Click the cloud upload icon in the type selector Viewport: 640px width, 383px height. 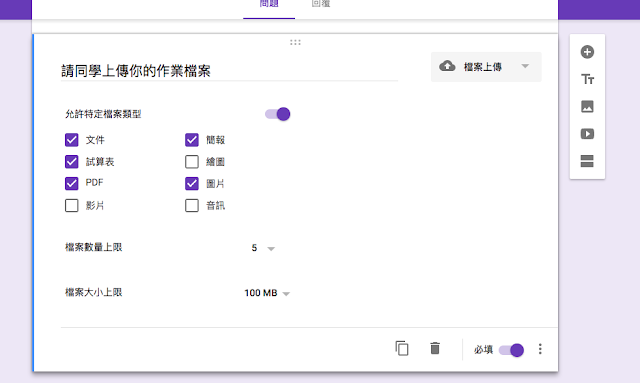(447, 66)
